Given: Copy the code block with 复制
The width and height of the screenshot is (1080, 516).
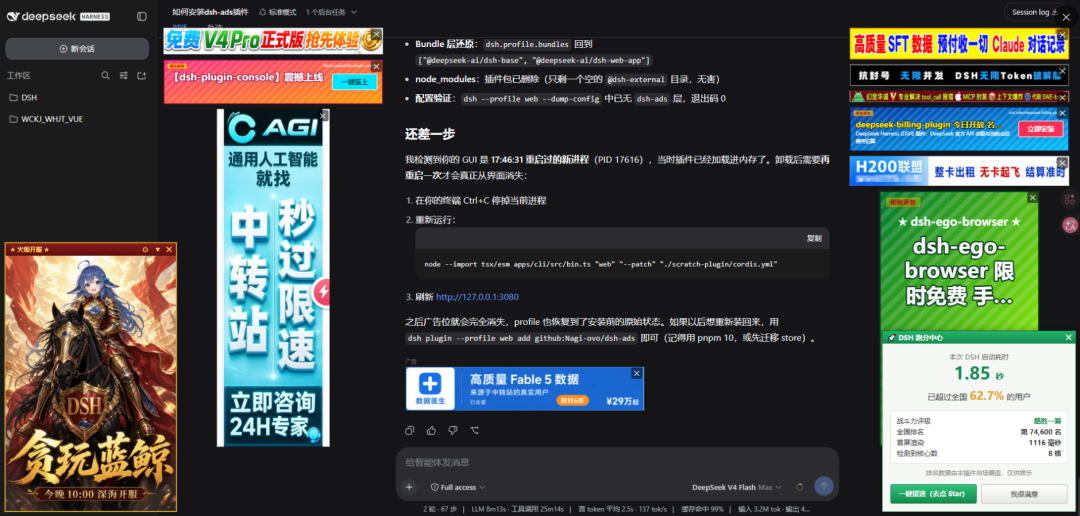Looking at the screenshot, I should (x=814, y=238).
